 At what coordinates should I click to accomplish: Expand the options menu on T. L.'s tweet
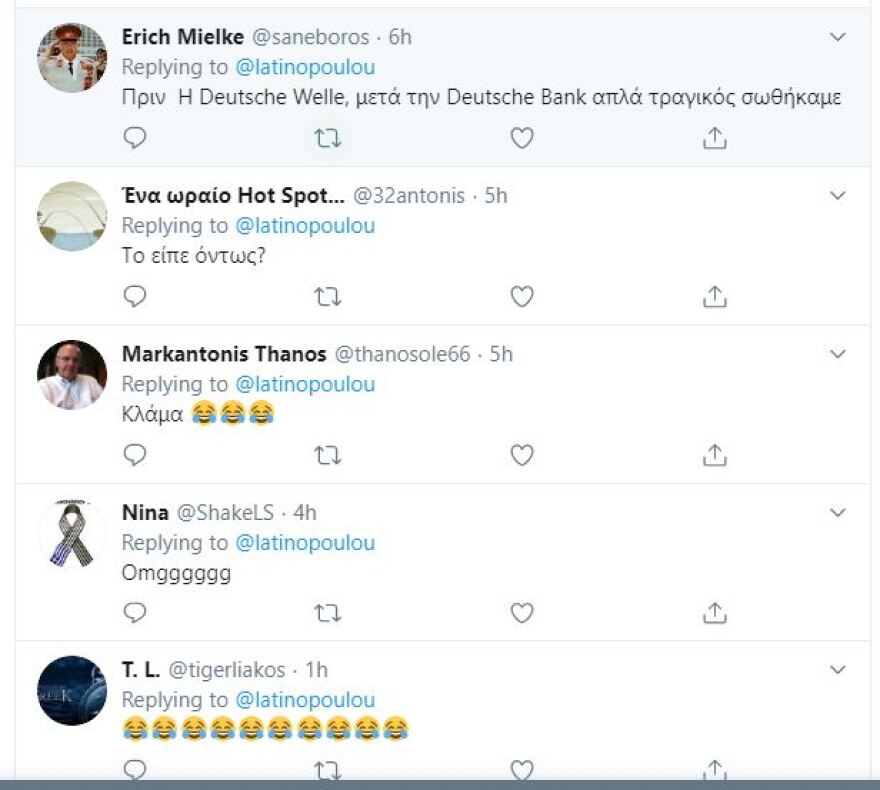[838, 670]
